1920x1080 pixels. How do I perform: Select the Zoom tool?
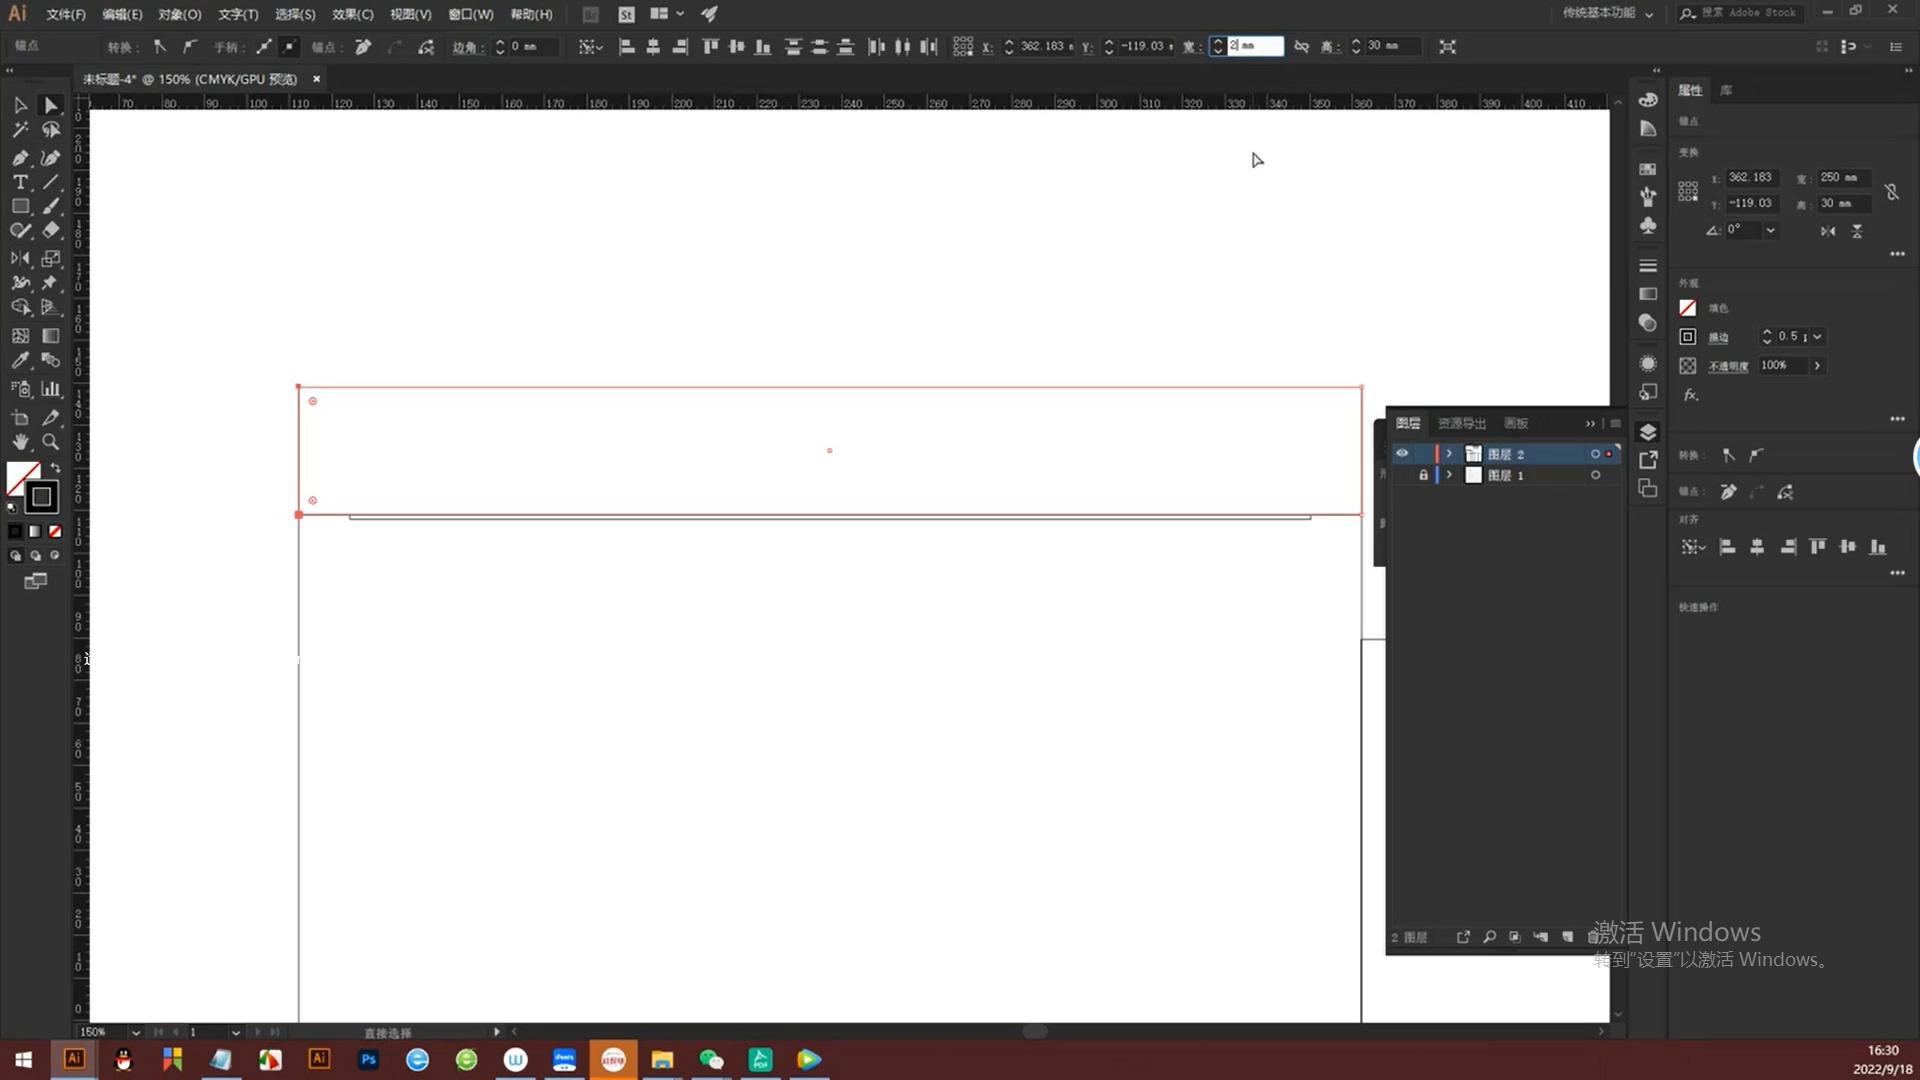click(x=50, y=440)
